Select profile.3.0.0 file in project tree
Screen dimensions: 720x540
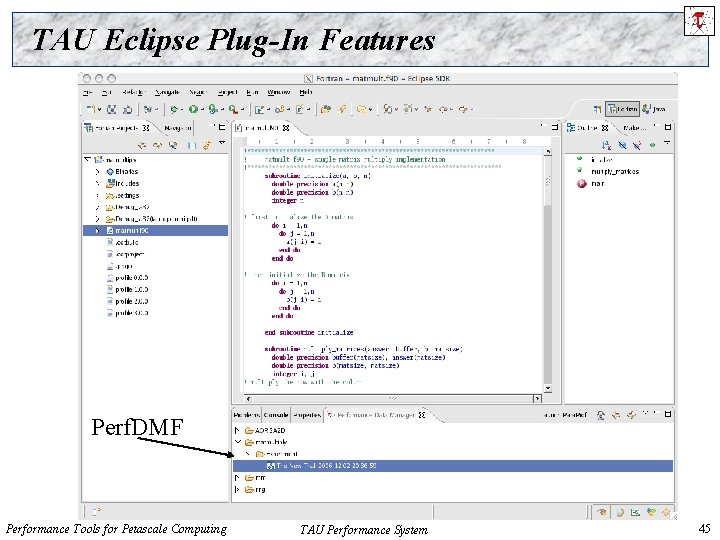pos(127,313)
